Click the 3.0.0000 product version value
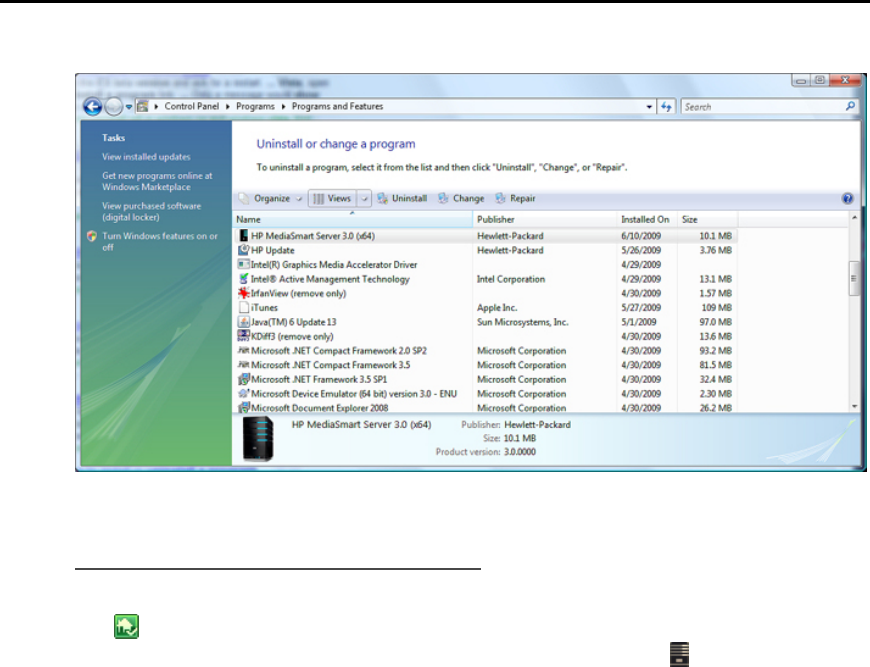 [519, 452]
